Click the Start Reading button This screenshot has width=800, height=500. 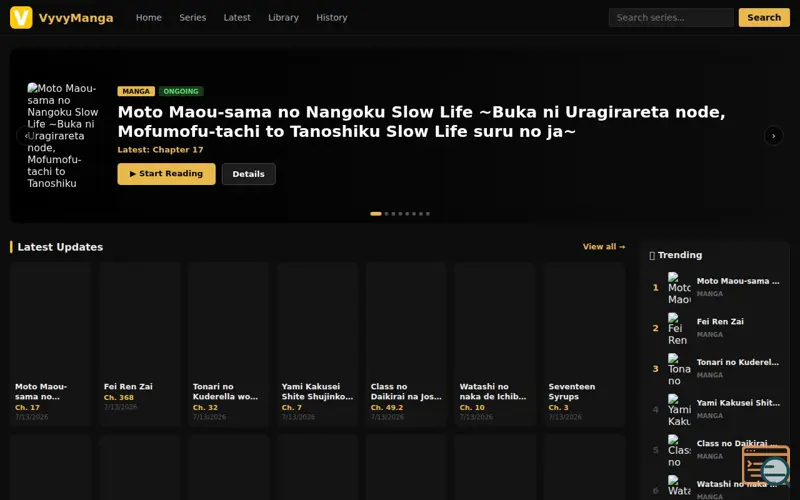(166, 173)
